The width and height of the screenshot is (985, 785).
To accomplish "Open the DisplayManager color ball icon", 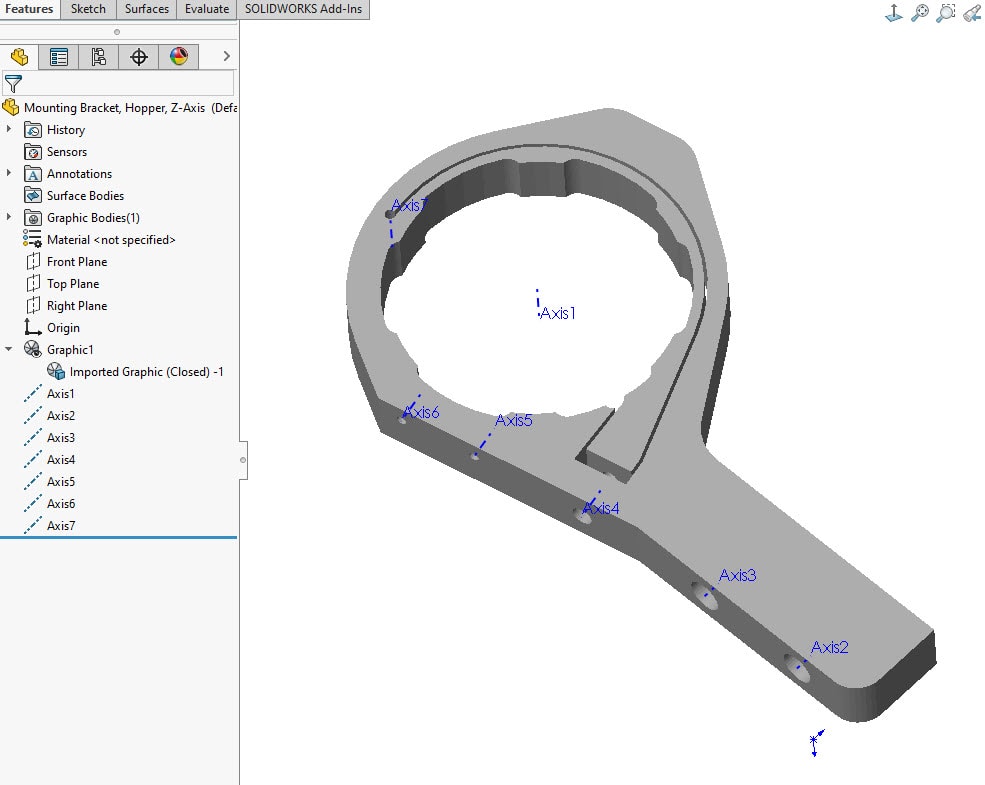I will (x=179, y=57).
